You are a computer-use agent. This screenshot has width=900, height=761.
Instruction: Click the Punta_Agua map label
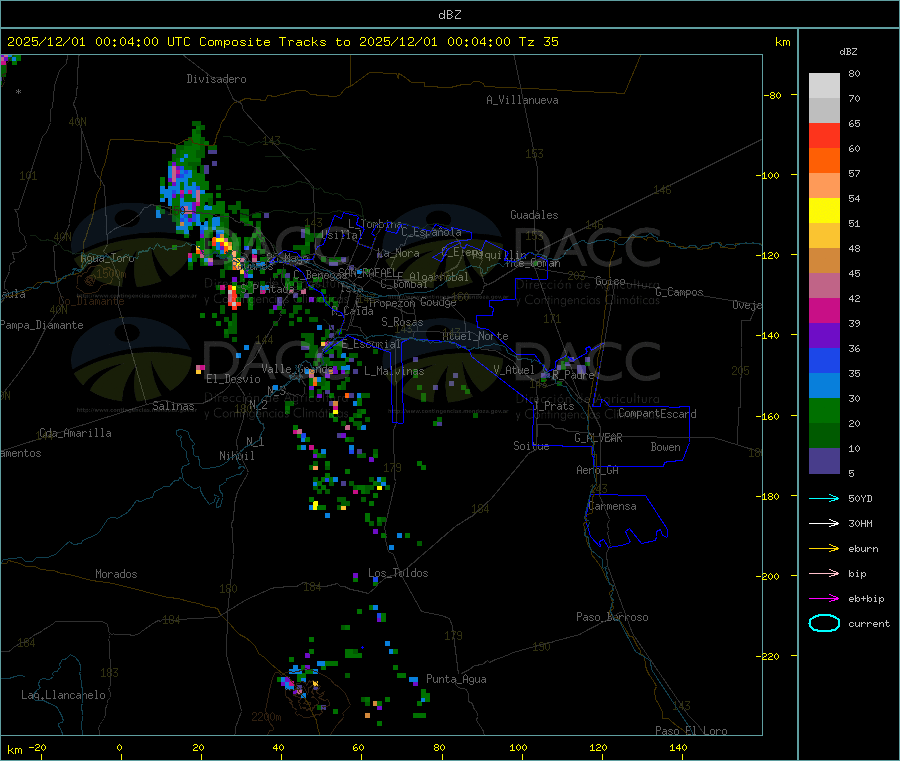pos(456,679)
